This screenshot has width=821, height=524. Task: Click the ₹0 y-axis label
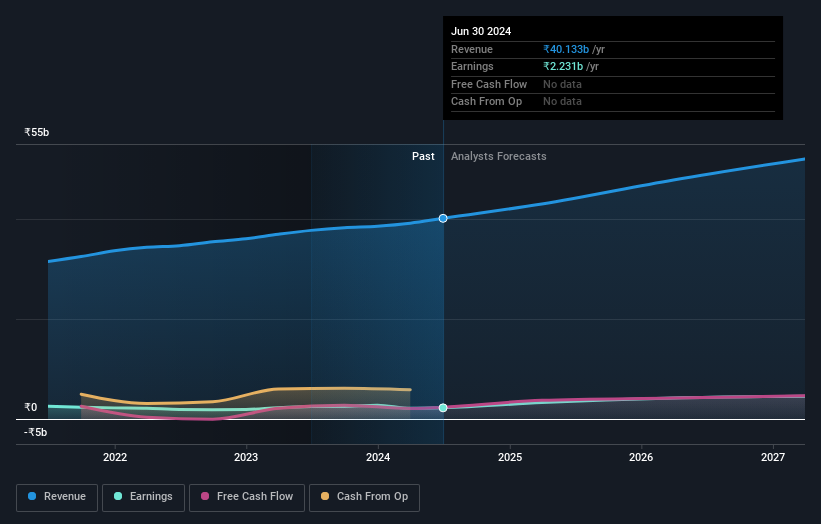click(31, 407)
